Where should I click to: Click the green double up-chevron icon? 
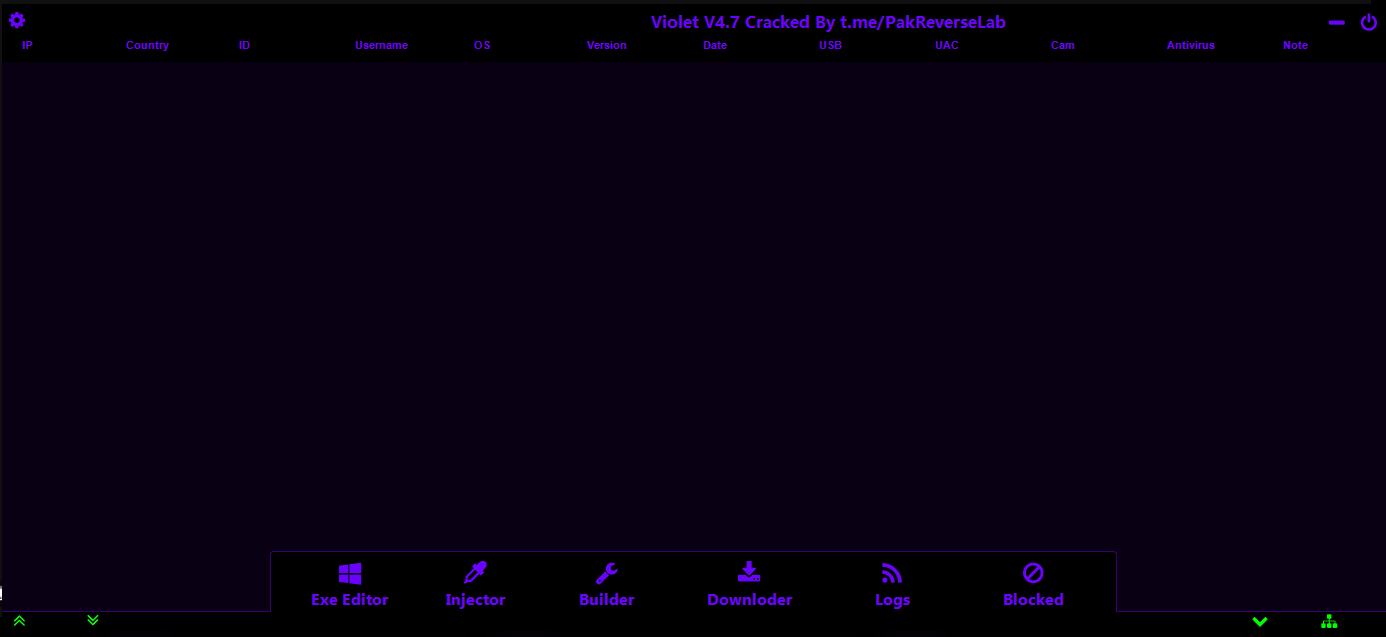(x=19, y=620)
